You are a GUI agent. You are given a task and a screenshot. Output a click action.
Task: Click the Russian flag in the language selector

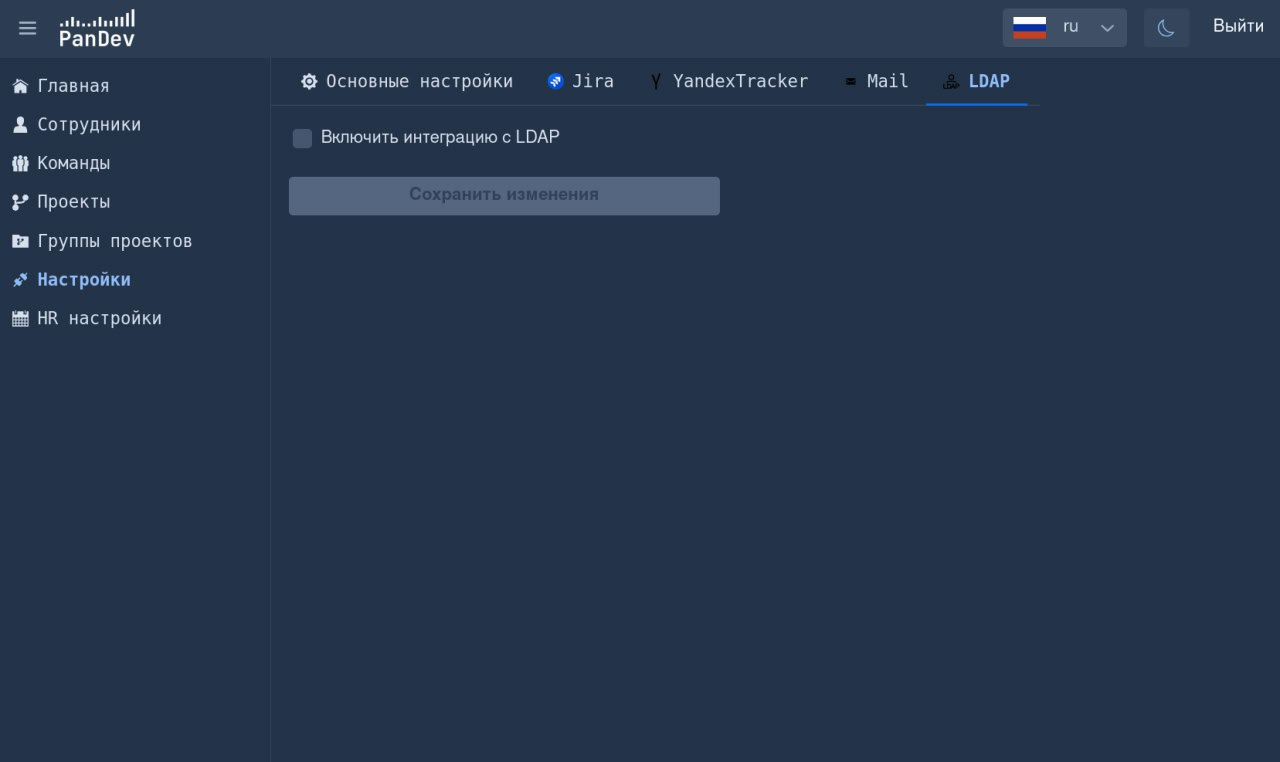(x=1029, y=27)
